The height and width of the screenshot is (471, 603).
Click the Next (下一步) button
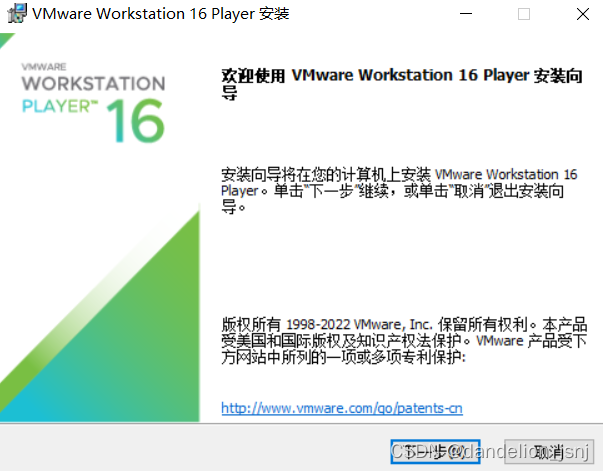click(x=435, y=451)
